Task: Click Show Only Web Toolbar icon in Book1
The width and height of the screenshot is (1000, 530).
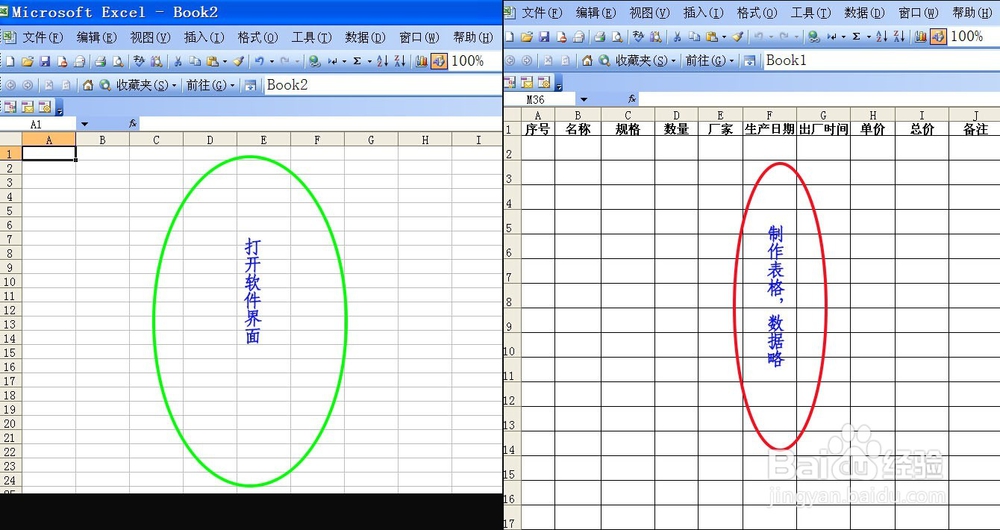Action: [x=749, y=61]
